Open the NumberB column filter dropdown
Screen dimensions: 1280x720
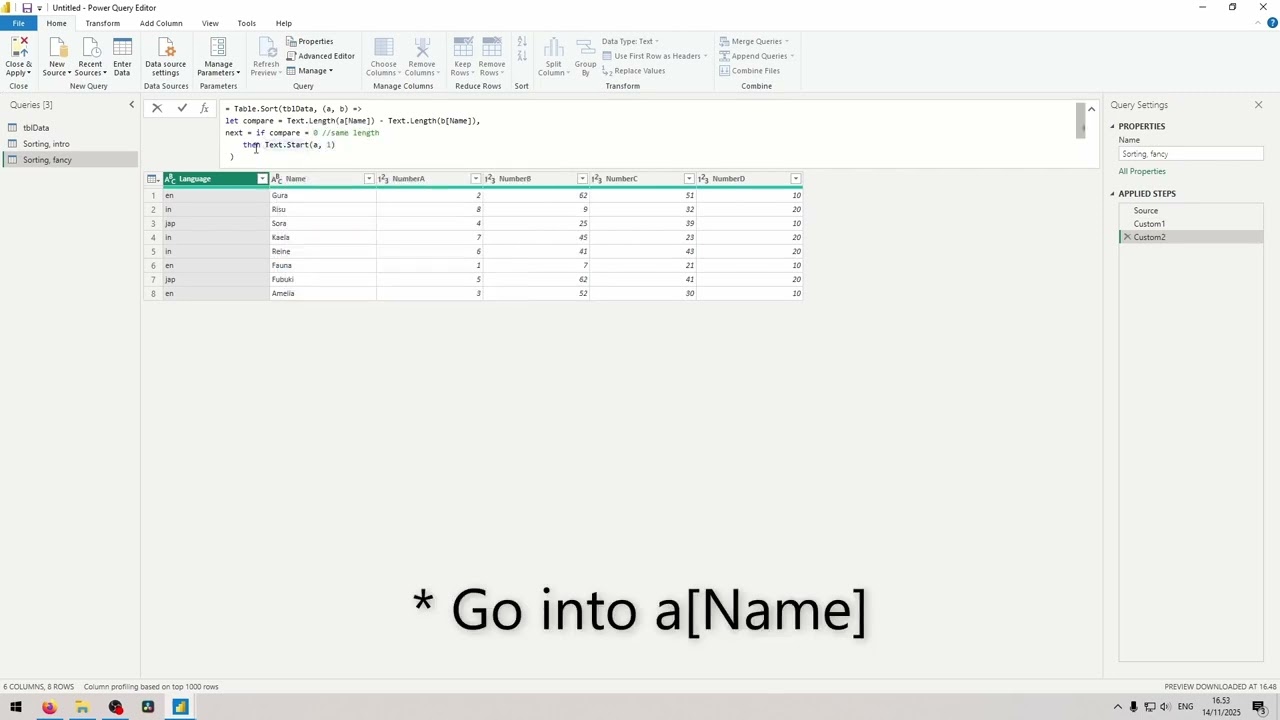(583, 179)
